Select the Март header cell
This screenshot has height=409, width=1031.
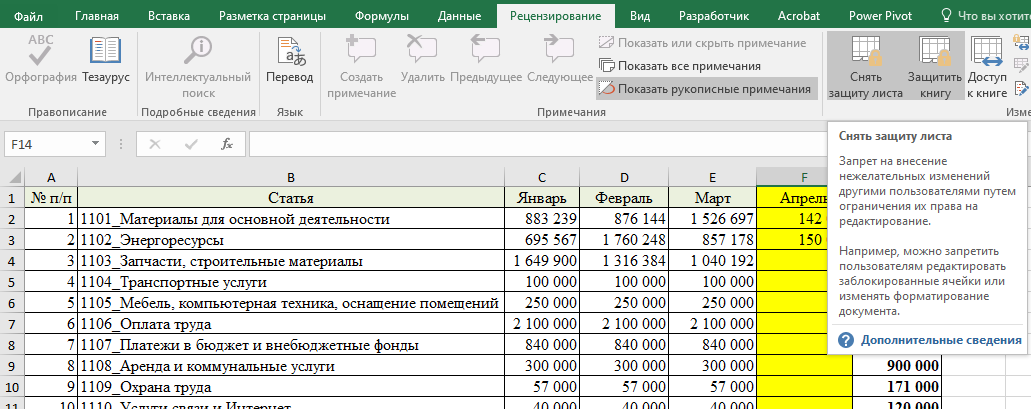pyautogui.click(x=712, y=198)
